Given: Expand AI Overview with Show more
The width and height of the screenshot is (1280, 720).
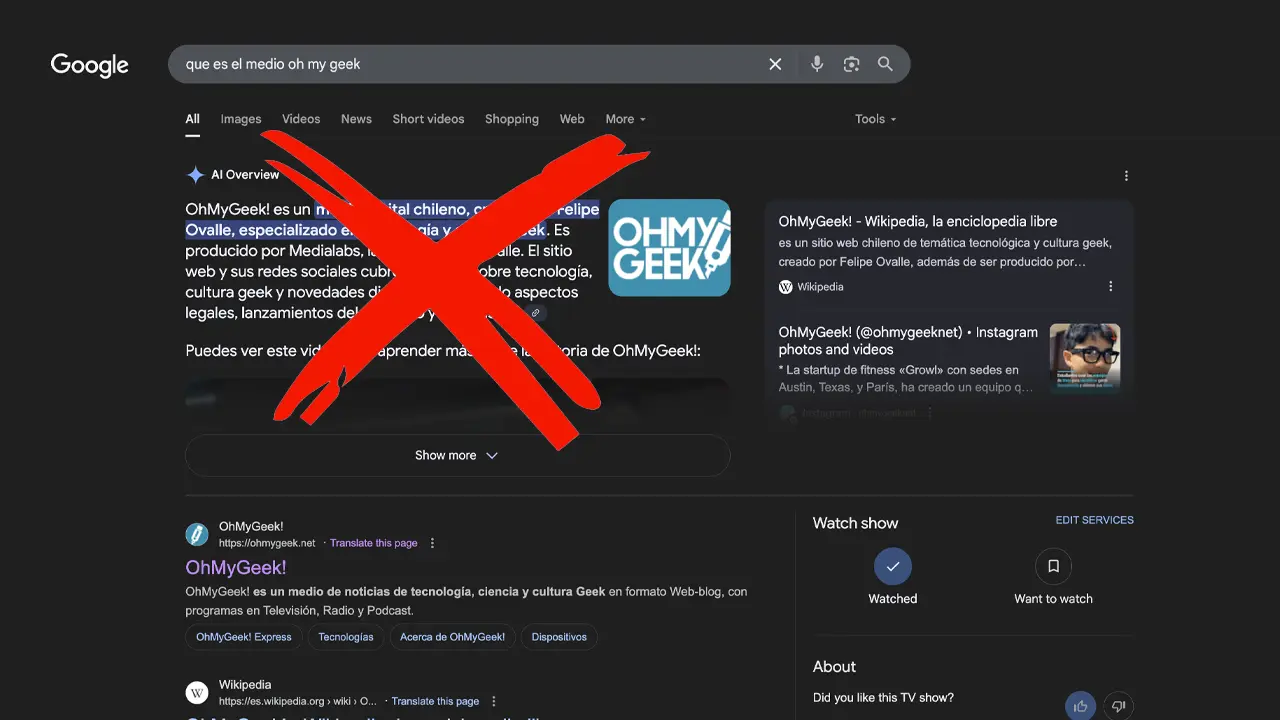Looking at the screenshot, I should click(x=457, y=455).
